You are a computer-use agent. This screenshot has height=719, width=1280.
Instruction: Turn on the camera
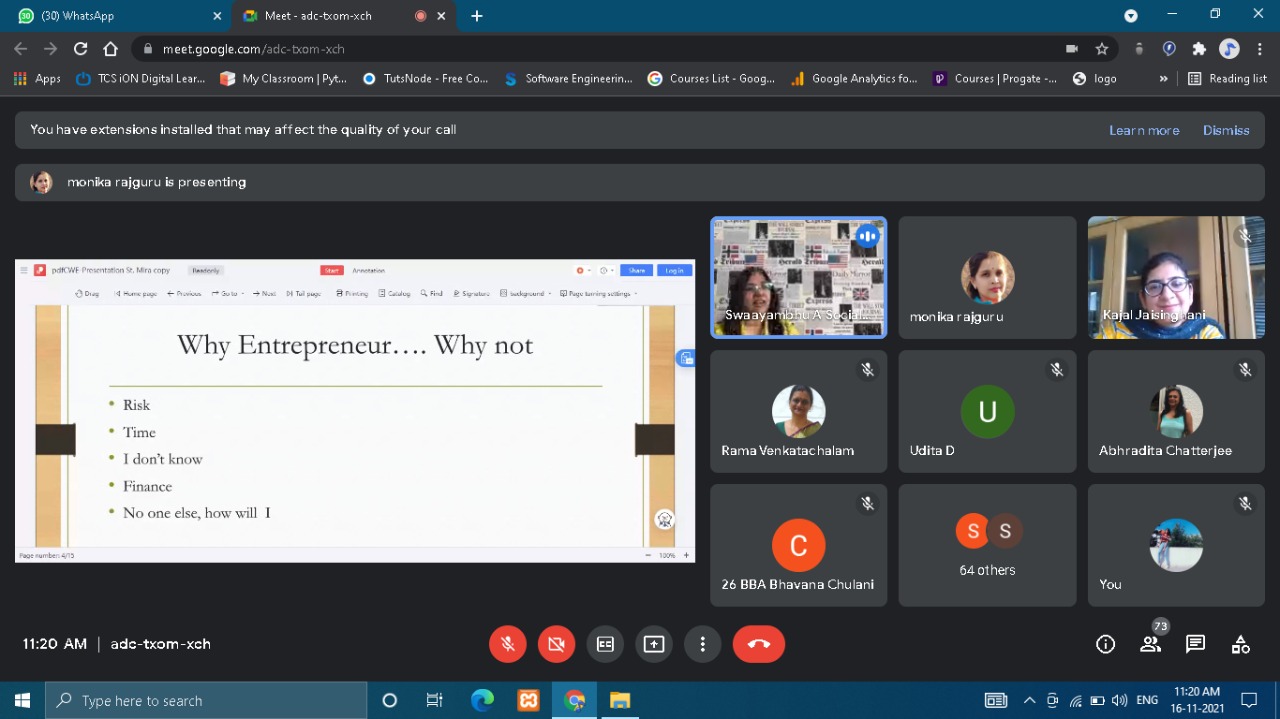[557, 645]
